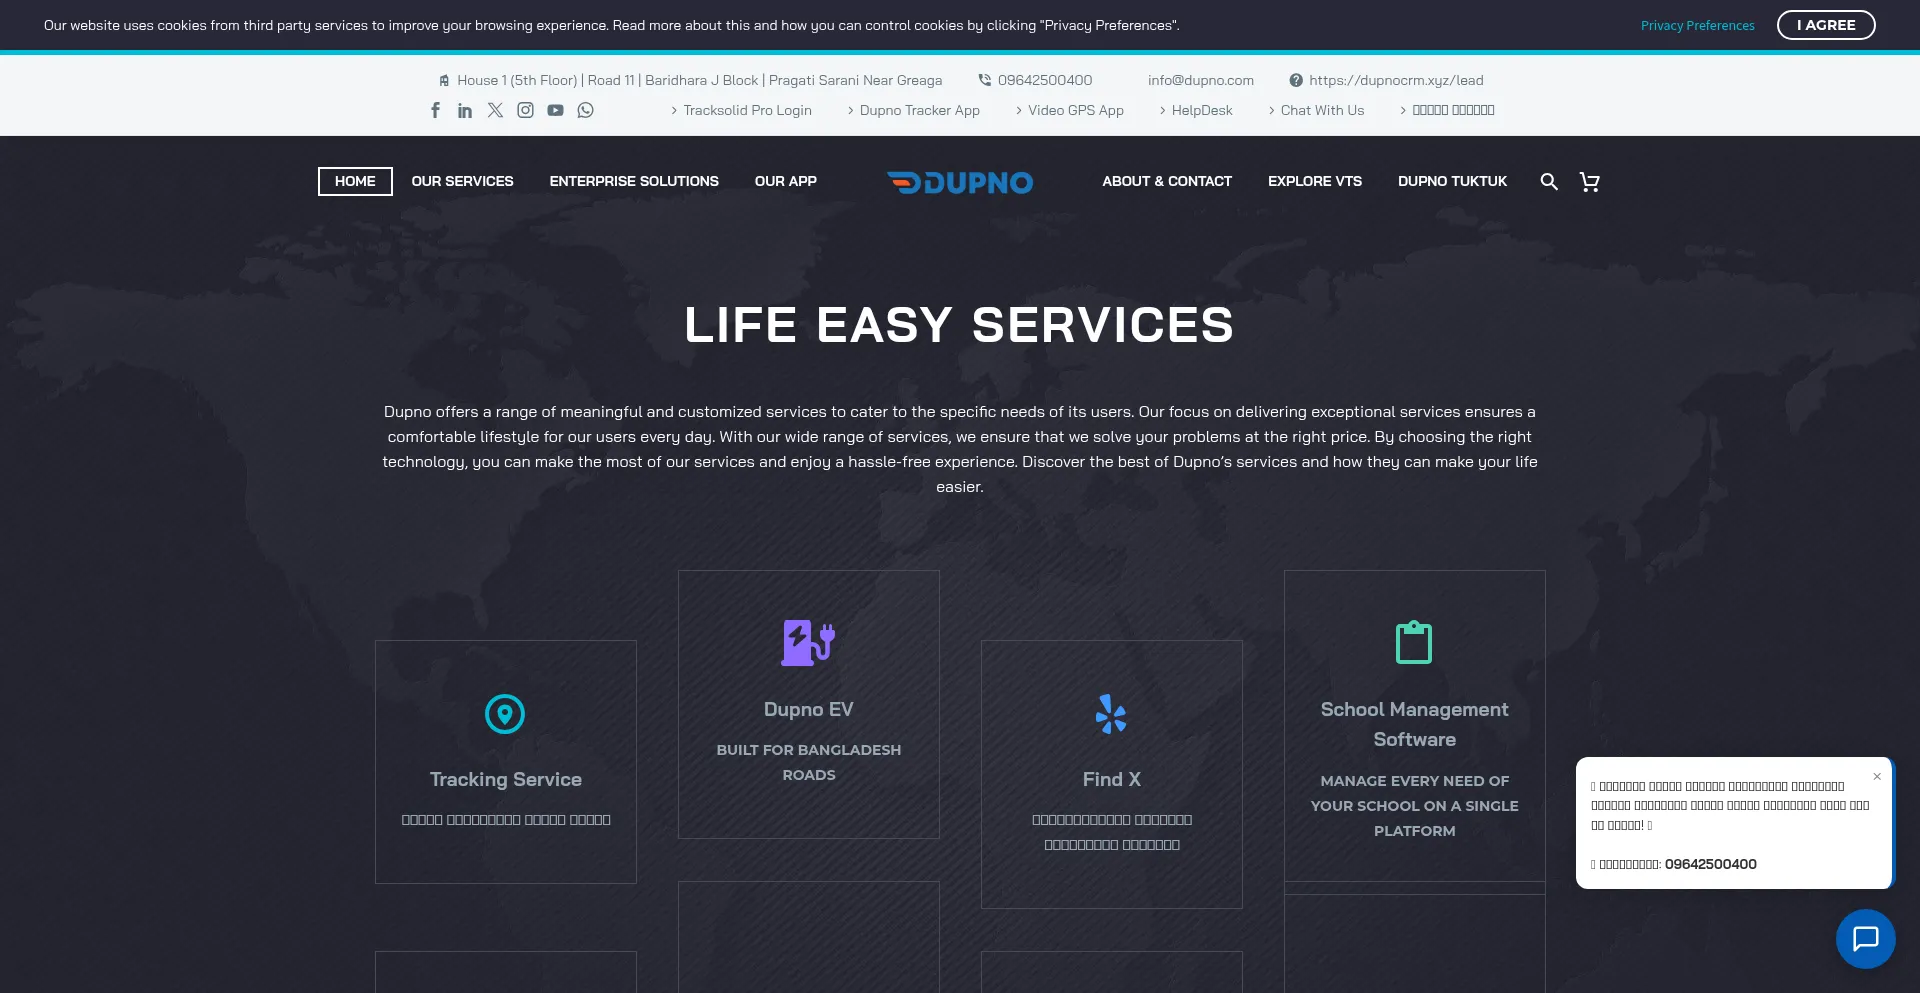Screen dimensions: 1920x993
Task: Select the HOME menu item
Action: pyautogui.click(x=355, y=181)
